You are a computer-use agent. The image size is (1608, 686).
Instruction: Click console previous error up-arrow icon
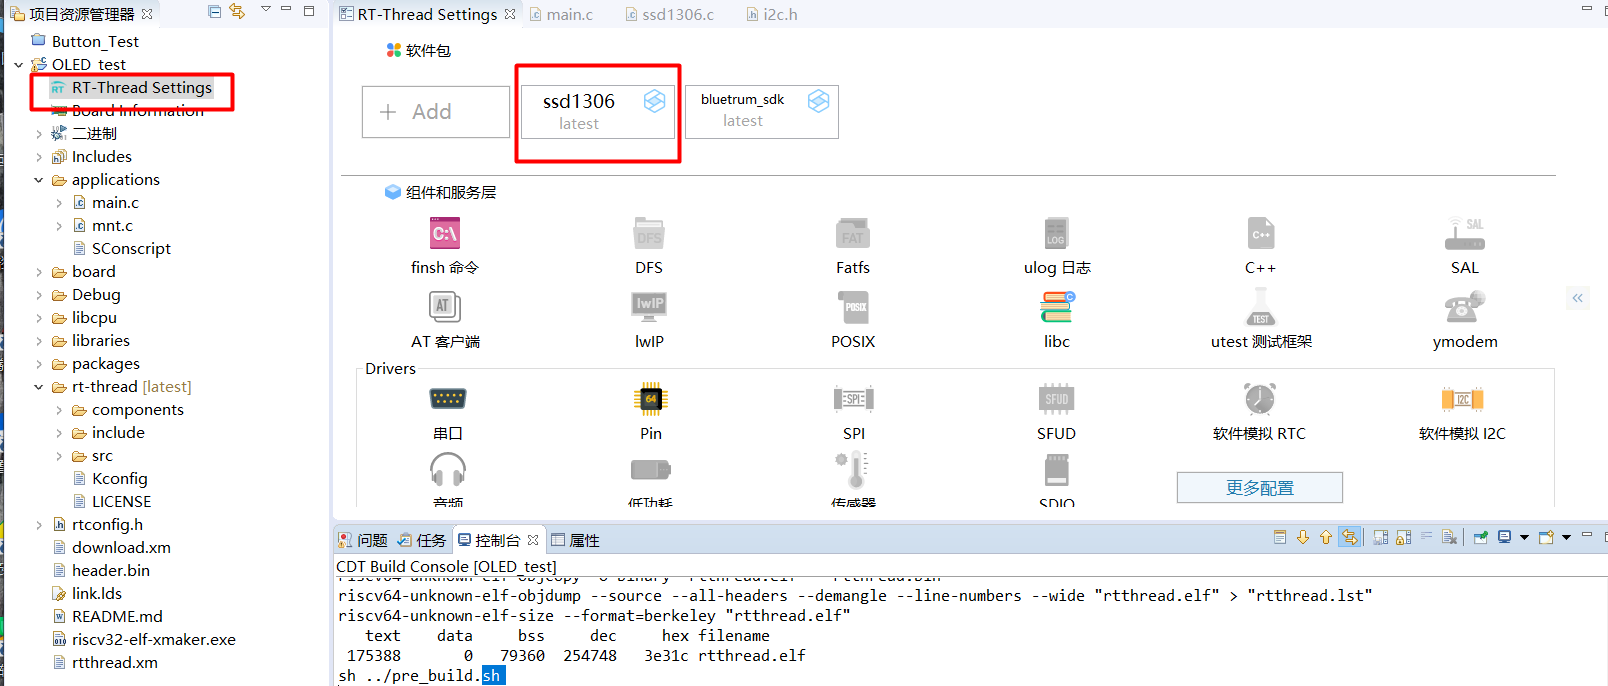coord(1326,537)
